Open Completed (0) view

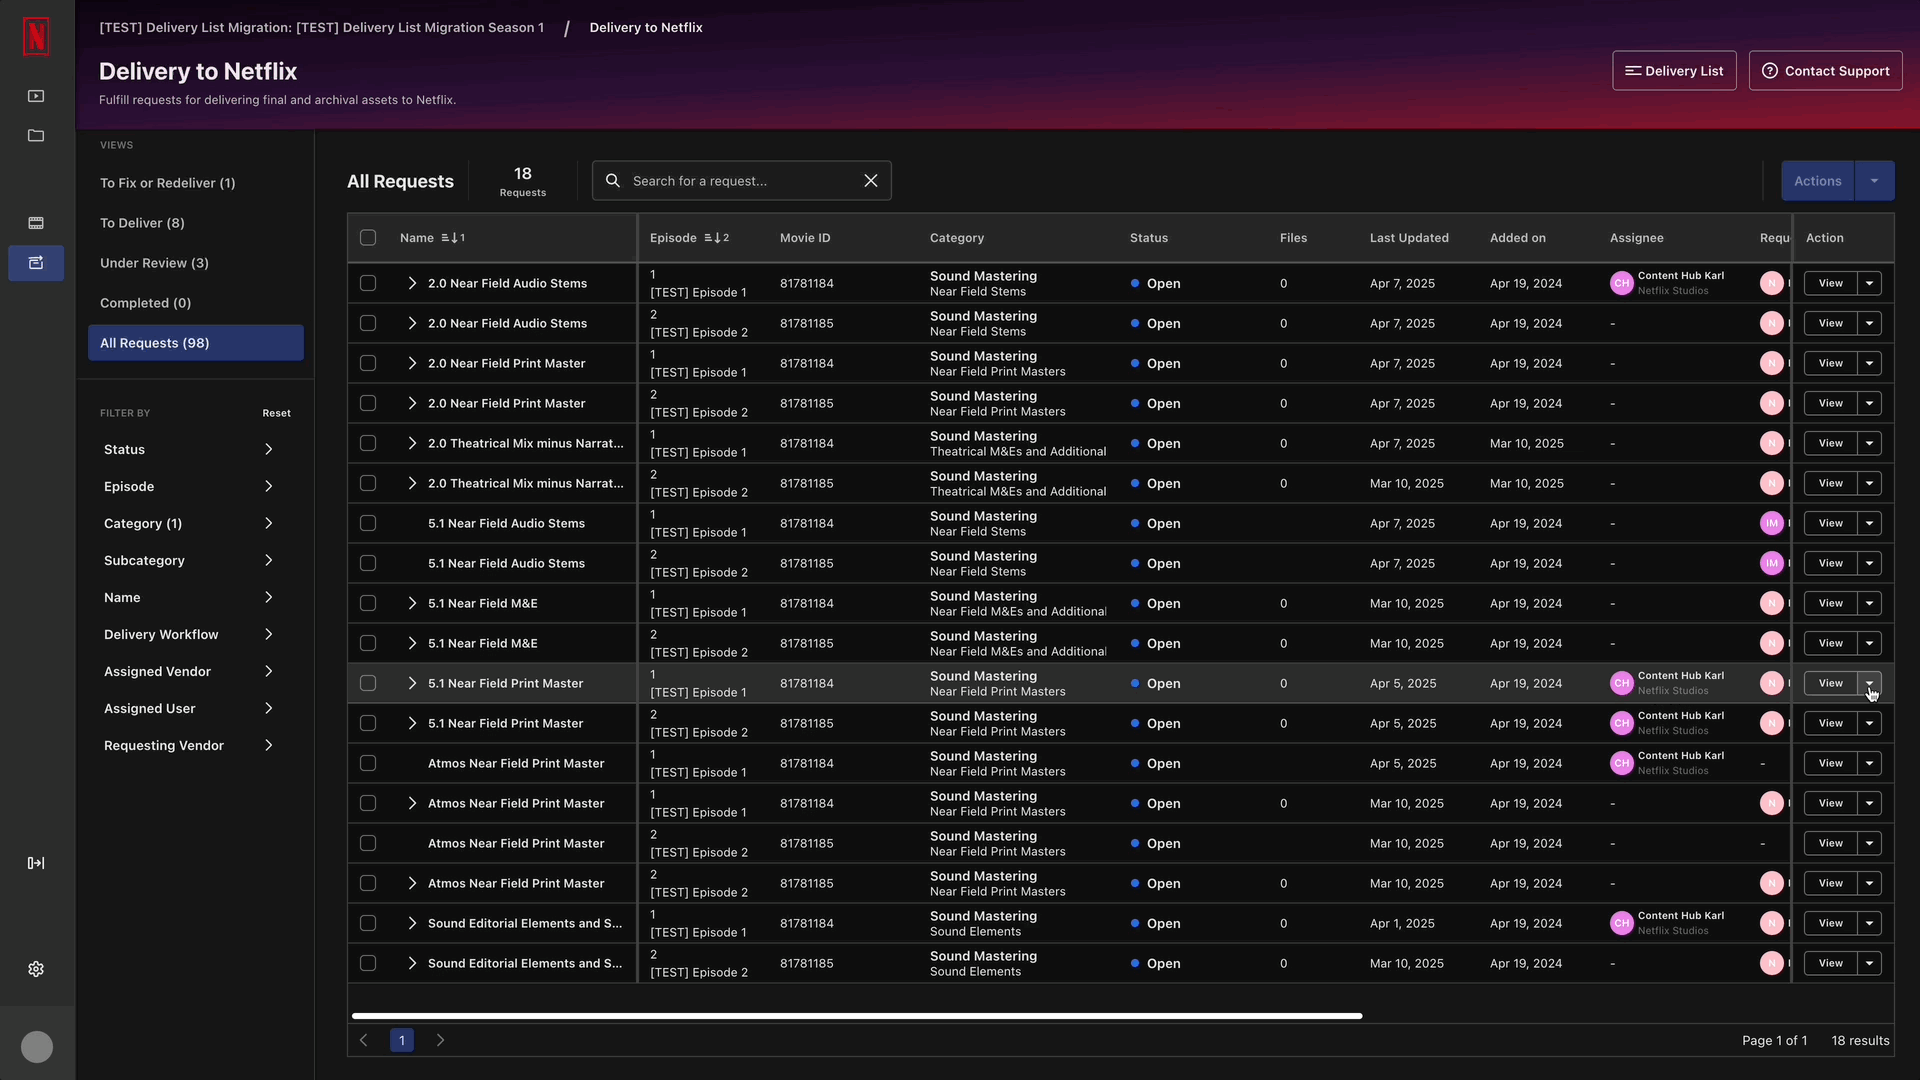point(196,303)
